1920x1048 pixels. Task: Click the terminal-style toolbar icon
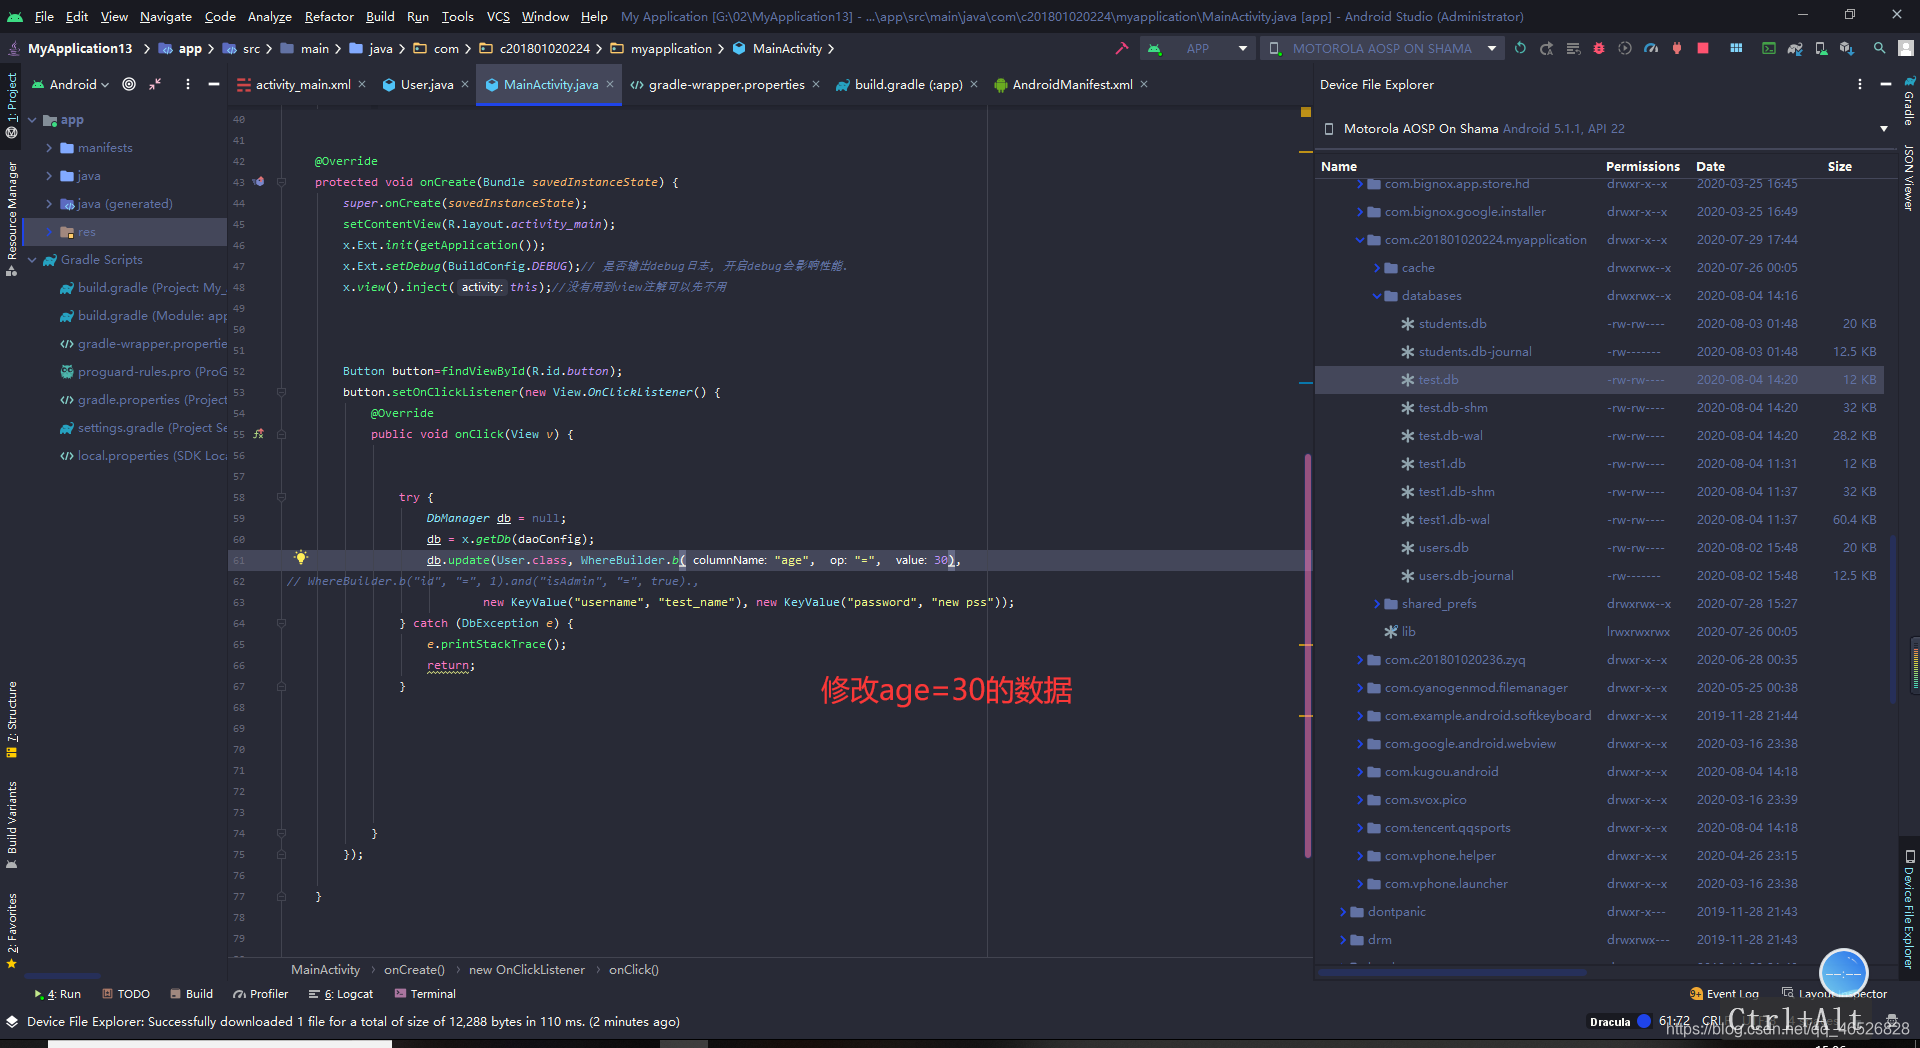1768,48
